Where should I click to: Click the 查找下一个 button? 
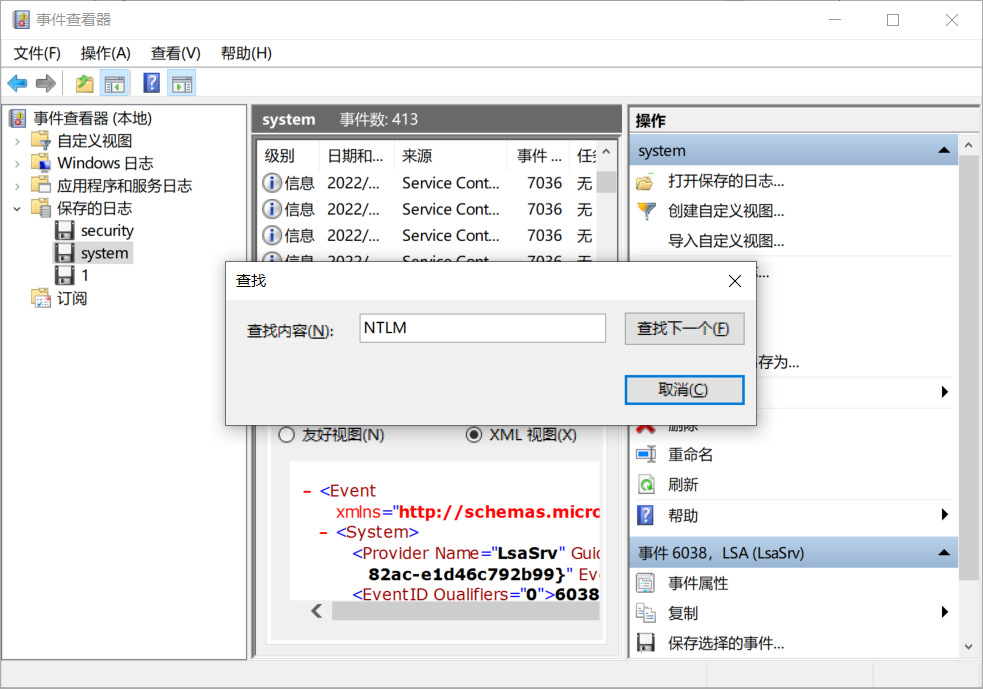click(x=684, y=329)
